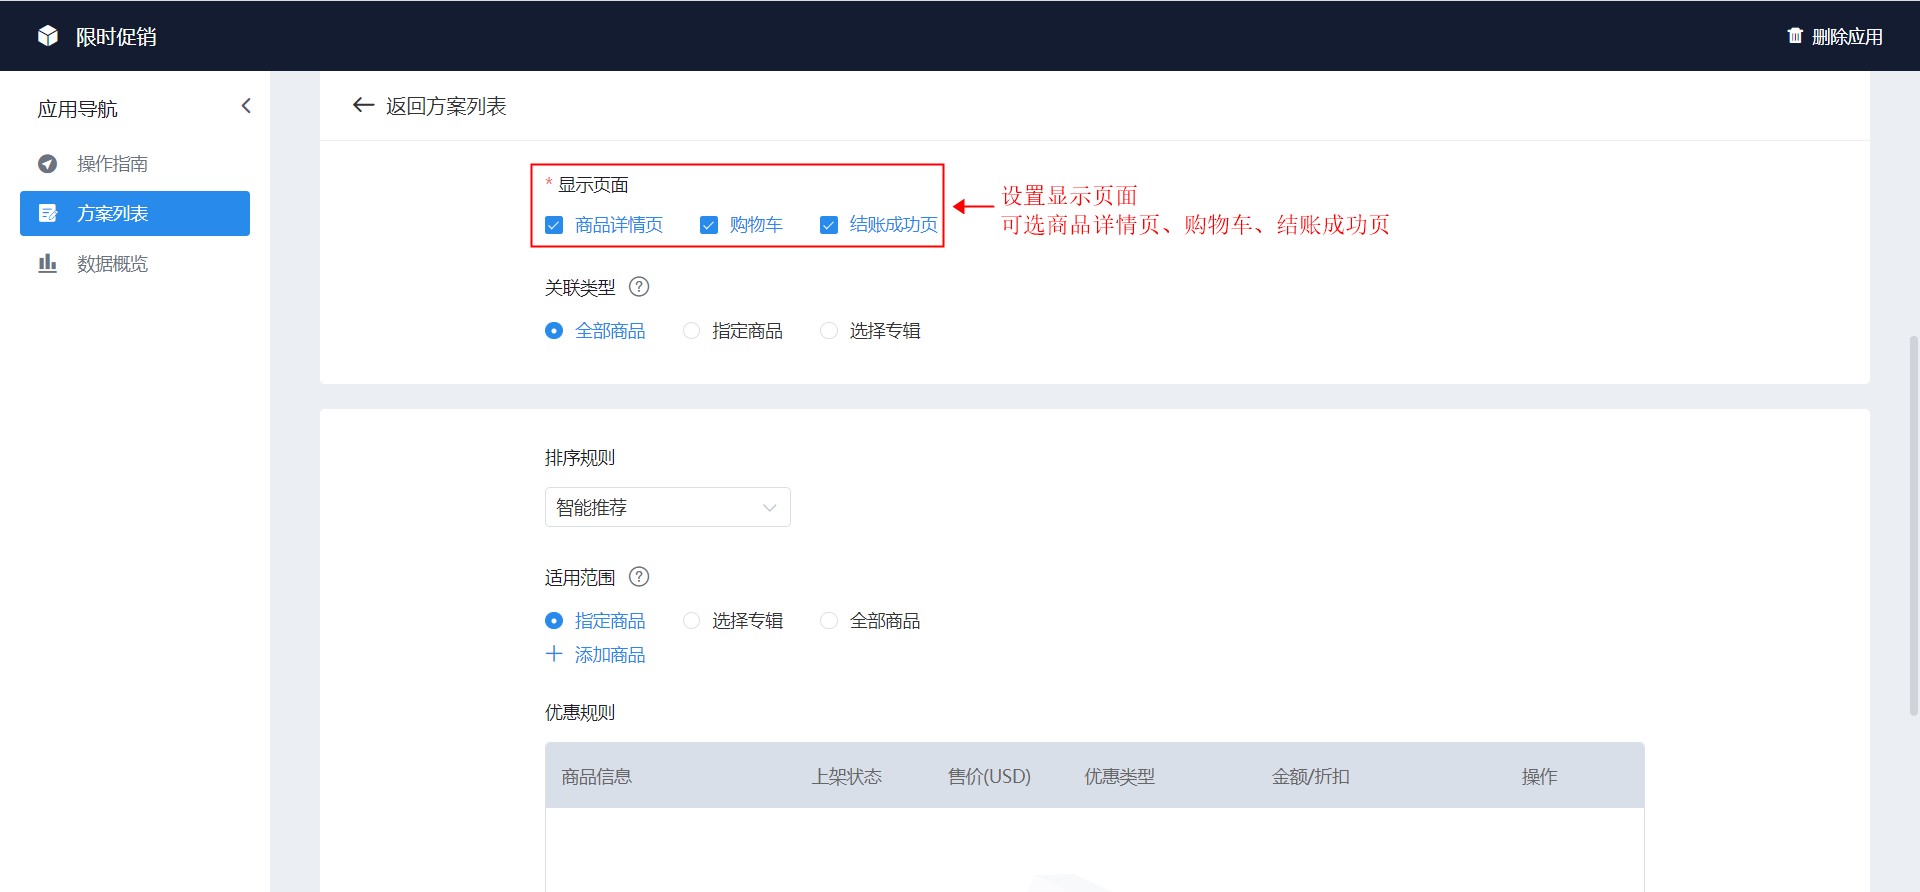Open help icon next to 关联类型
Screen dimensions: 1920x892
(x=639, y=287)
